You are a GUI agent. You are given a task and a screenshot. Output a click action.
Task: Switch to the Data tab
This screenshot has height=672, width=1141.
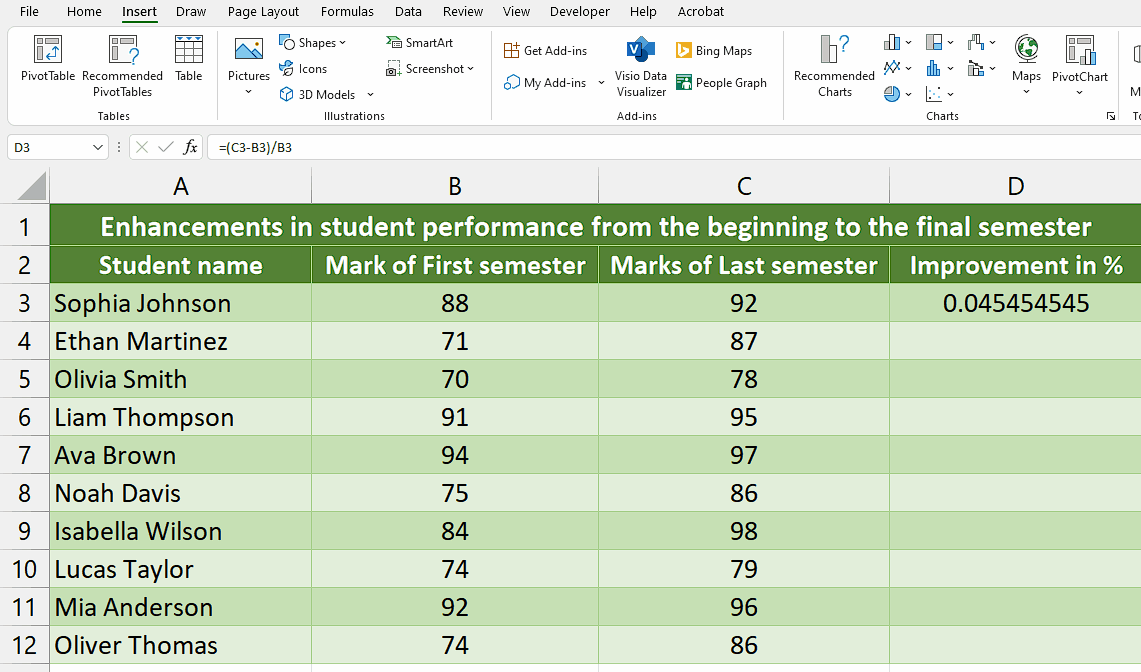pyautogui.click(x=408, y=12)
